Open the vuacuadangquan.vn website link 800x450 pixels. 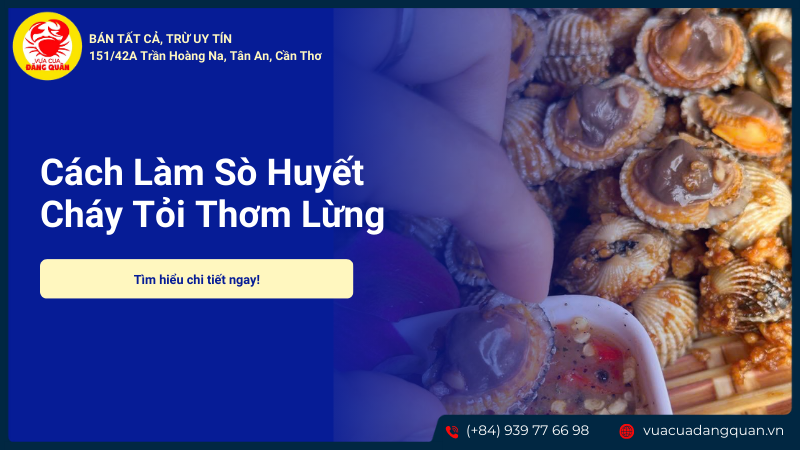point(713,431)
